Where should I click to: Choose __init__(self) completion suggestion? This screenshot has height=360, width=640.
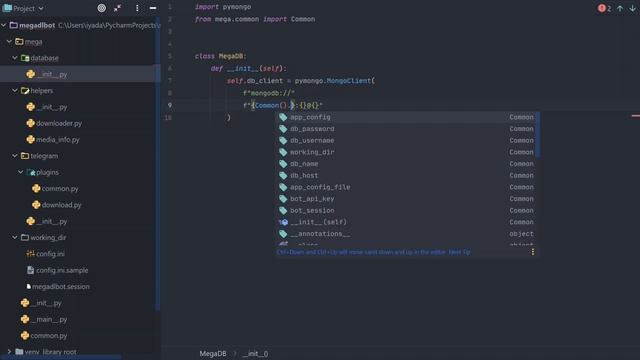tap(406, 222)
